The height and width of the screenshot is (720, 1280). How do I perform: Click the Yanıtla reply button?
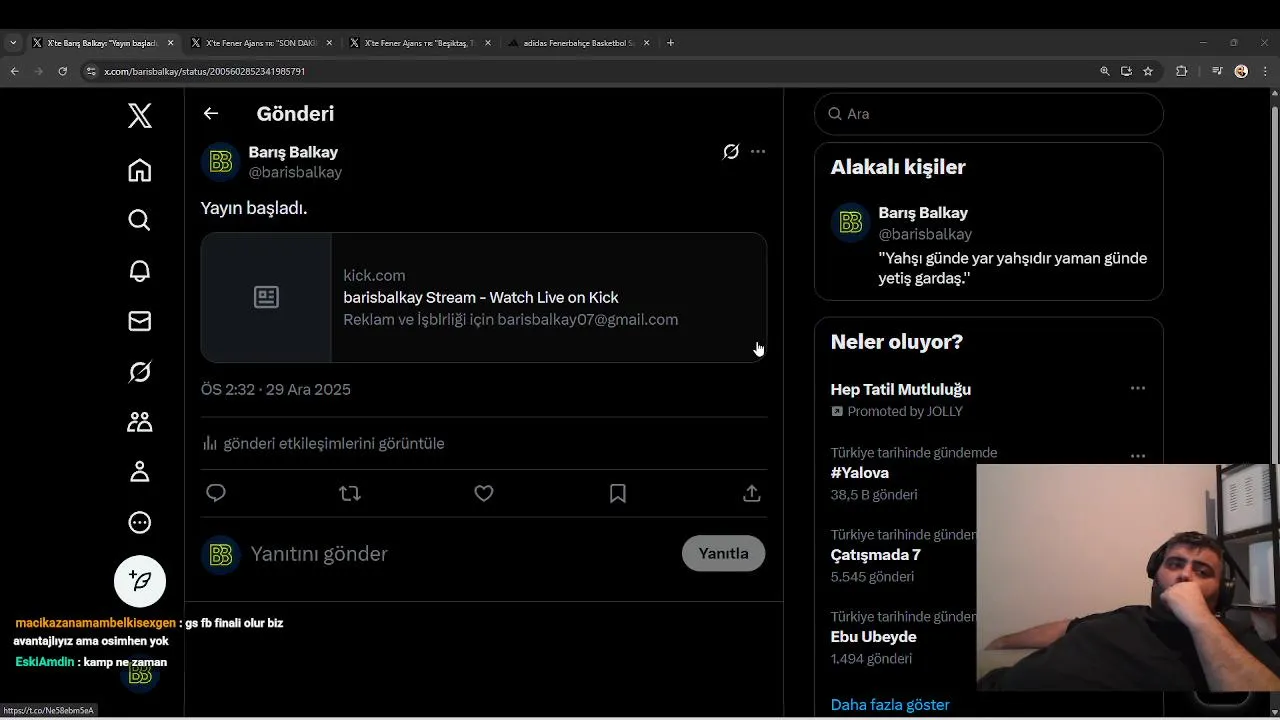[723, 553]
